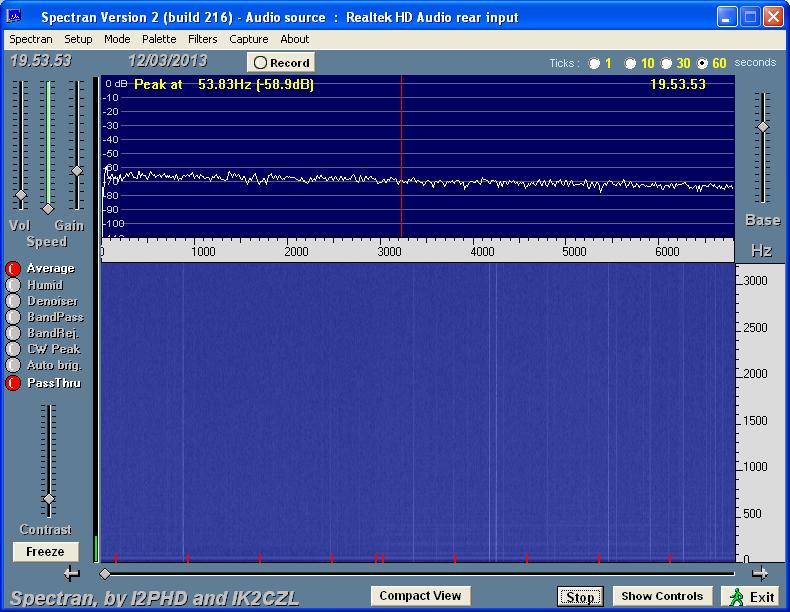
Task: Toggle the PassThru option
Action: coord(13,383)
